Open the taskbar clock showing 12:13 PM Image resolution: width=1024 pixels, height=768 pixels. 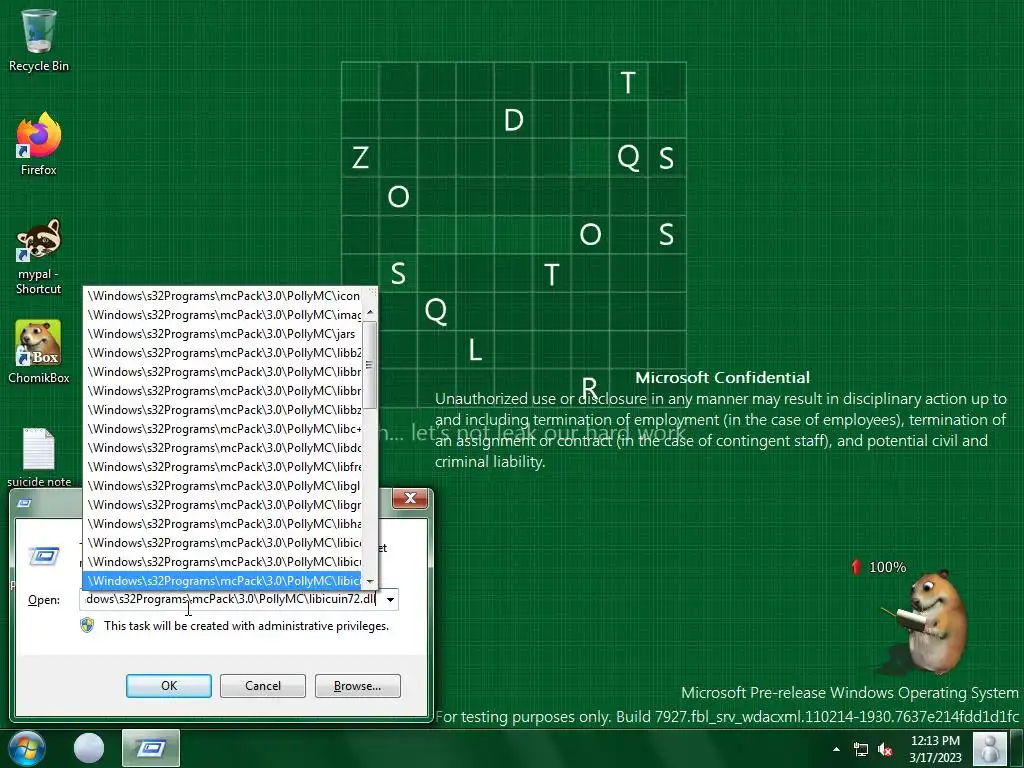click(935, 748)
